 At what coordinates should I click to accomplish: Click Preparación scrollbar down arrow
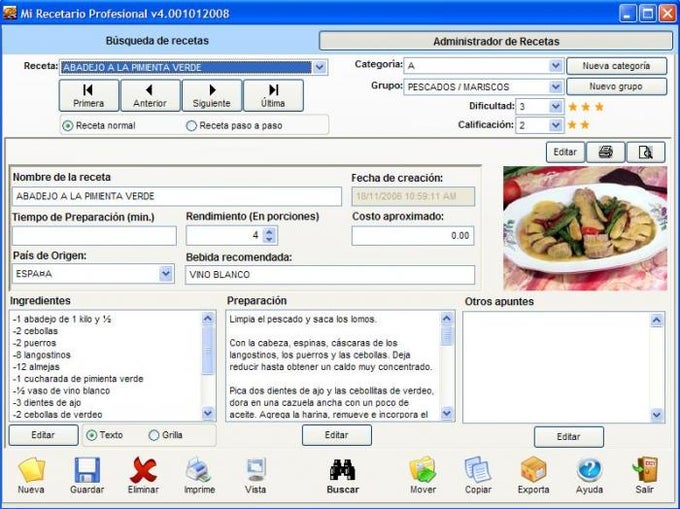[x=447, y=413]
